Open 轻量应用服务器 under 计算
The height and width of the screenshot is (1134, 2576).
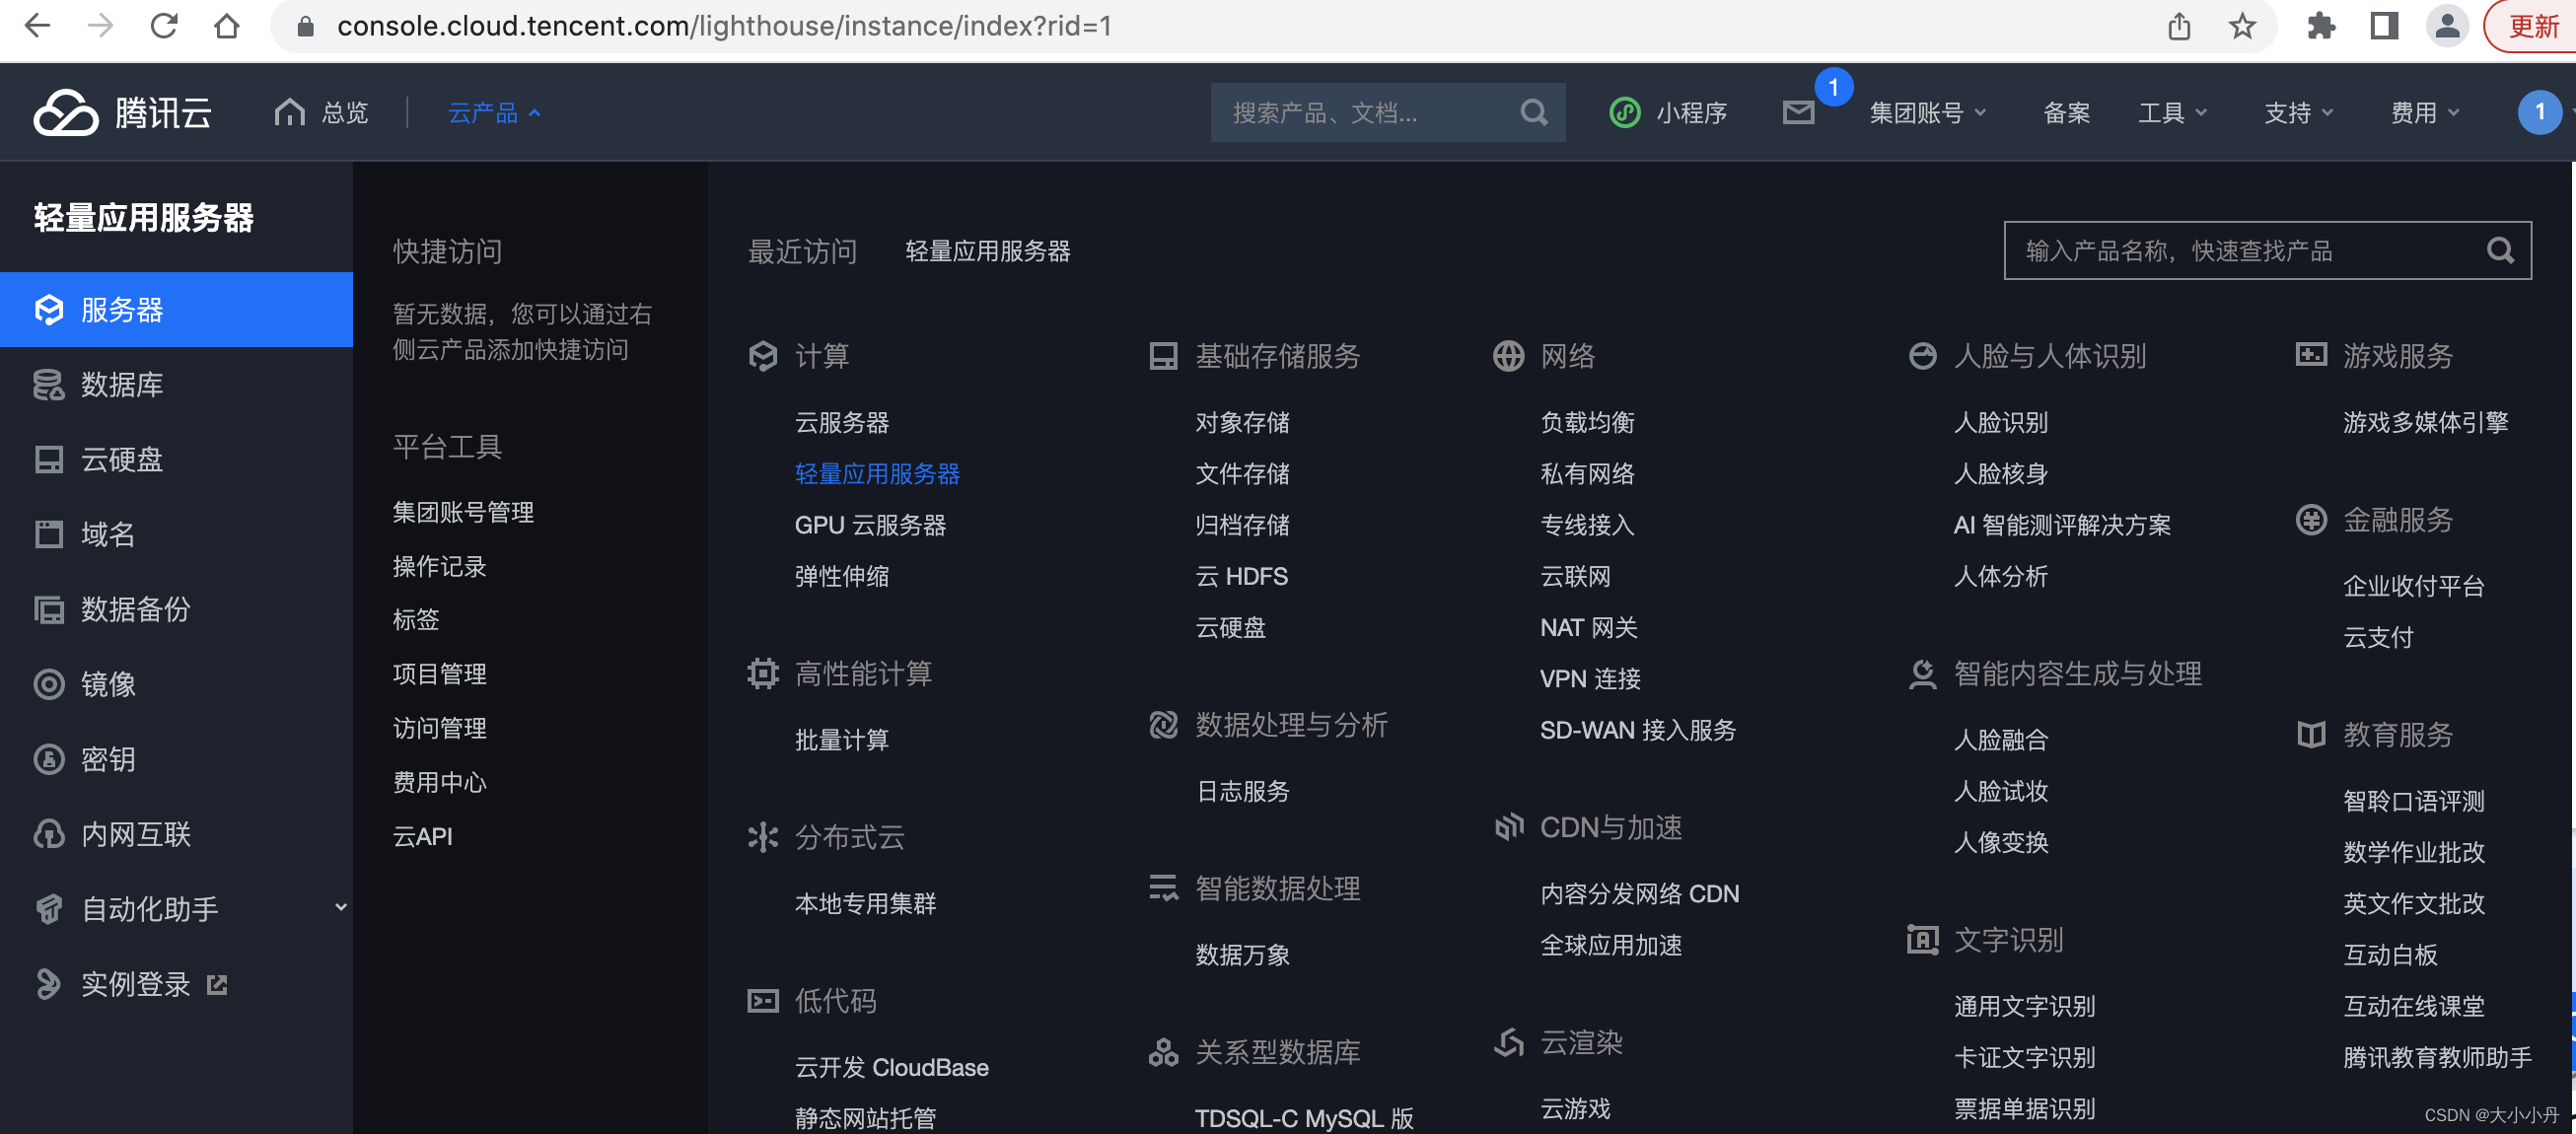[877, 474]
